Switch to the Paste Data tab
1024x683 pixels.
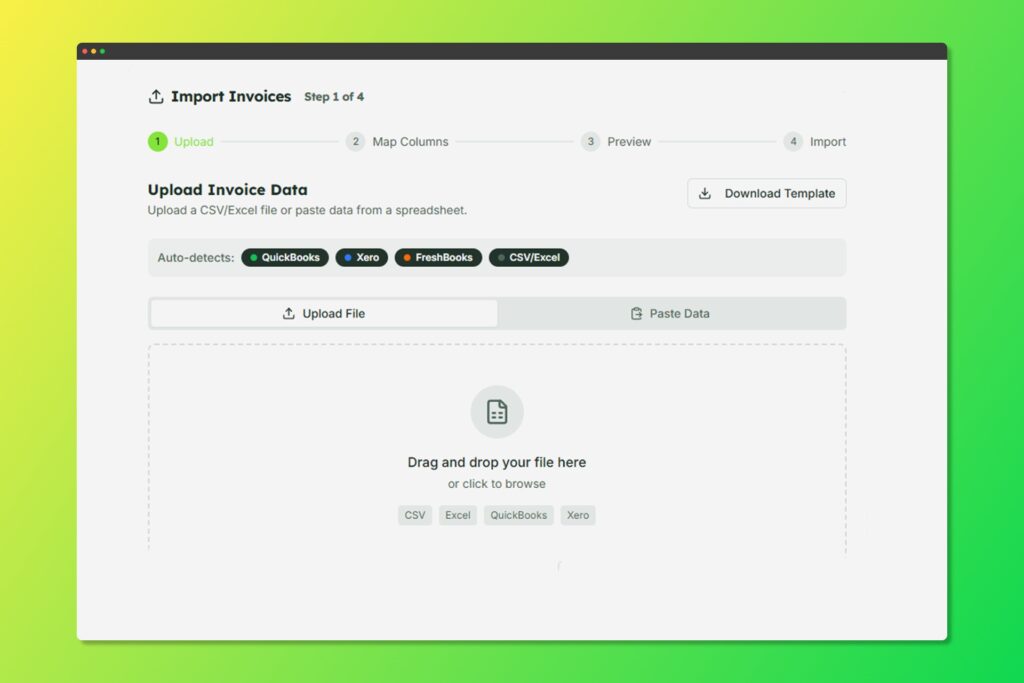point(671,314)
